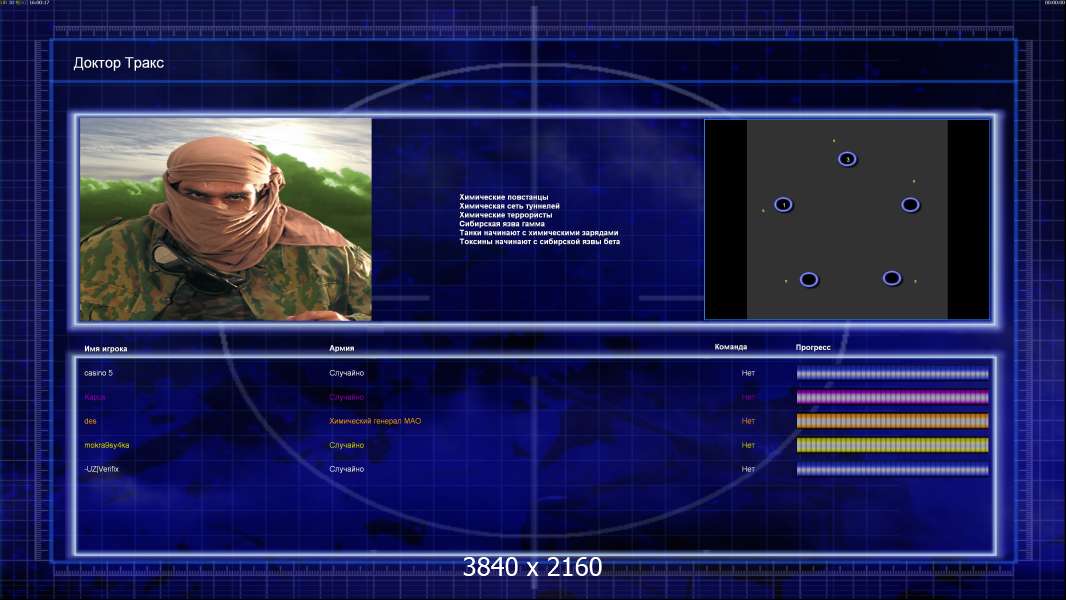Click the Имя игрока column header
This screenshot has width=1066, height=600.
(105, 349)
